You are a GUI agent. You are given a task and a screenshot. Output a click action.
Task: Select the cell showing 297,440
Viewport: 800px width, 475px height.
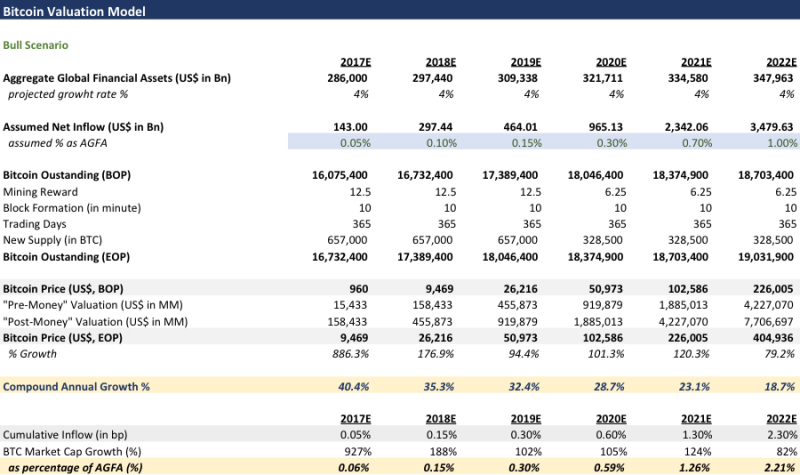[x=433, y=78]
